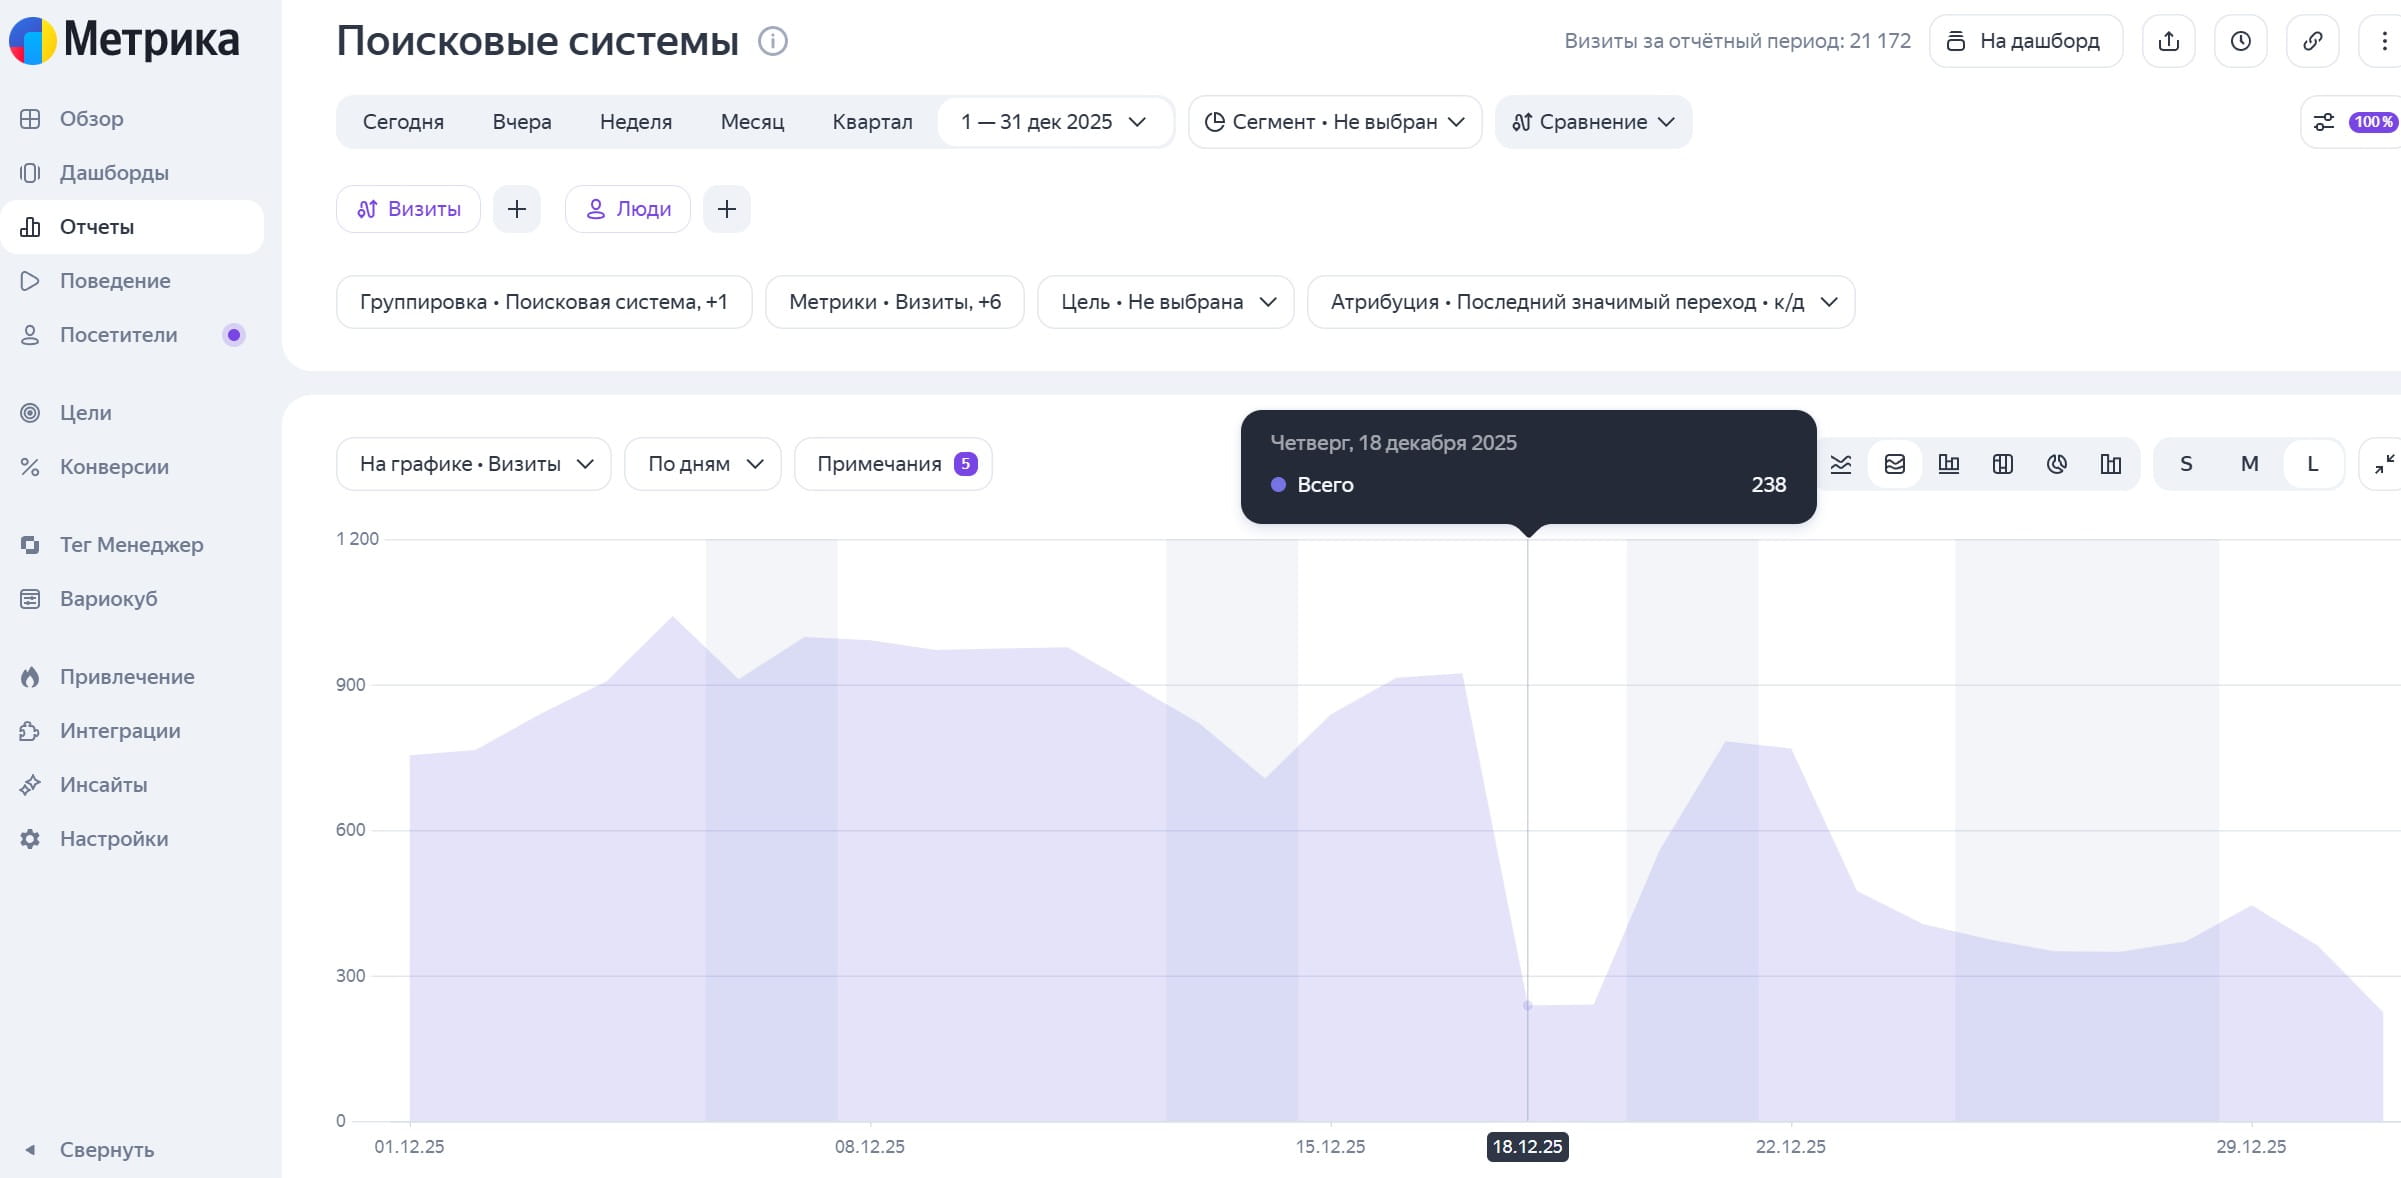This screenshot has height=1178, width=2401.
Task: Click the export upload icon in the header
Action: (x=2168, y=41)
